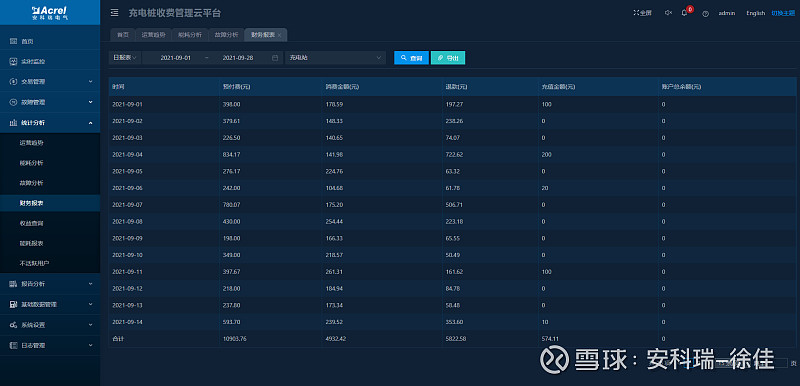Click the blue 查询 search button

(411, 58)
